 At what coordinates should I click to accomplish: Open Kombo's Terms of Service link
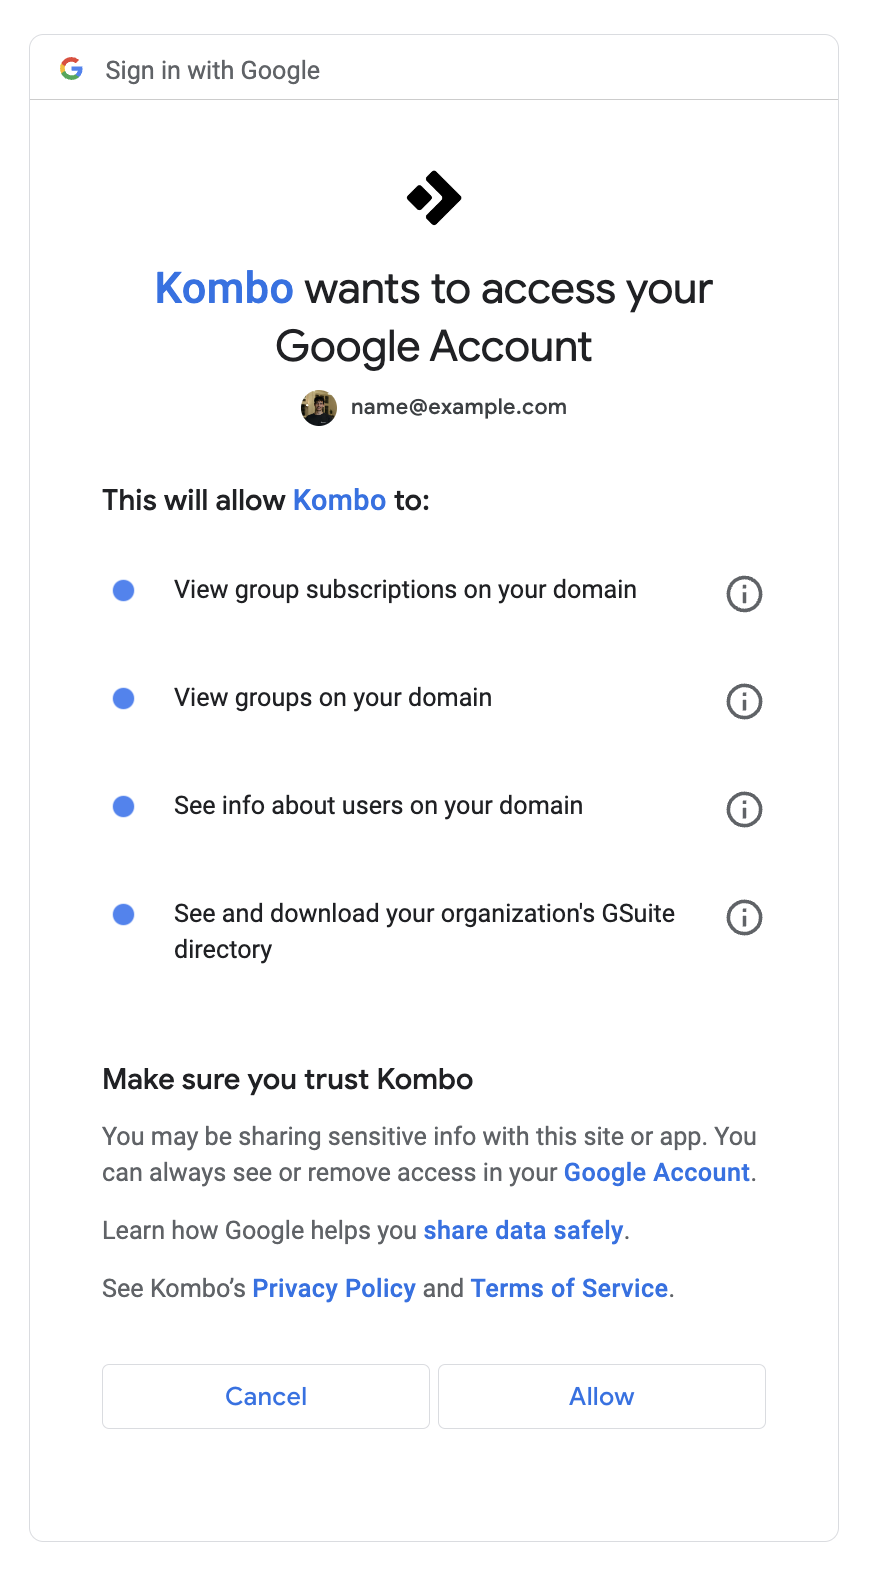pyautogui.click(x=569, y=1288)
